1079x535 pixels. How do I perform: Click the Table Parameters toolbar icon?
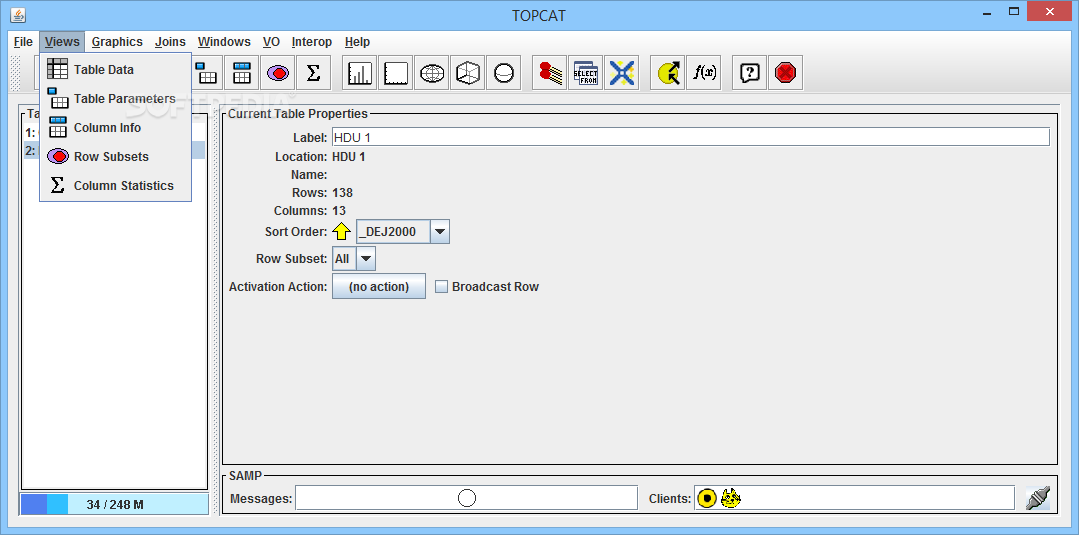pyautogui.click(x=206, y=73)
